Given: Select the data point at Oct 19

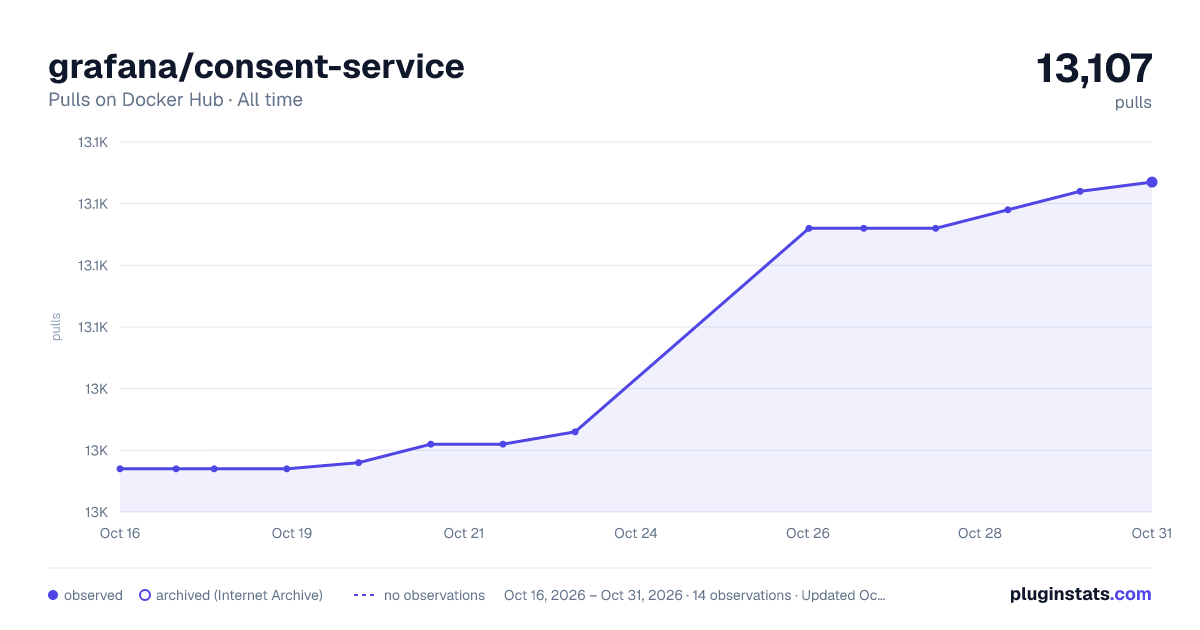Looking at the screenshot, I should pyautogui.click(x=287, y=469).
